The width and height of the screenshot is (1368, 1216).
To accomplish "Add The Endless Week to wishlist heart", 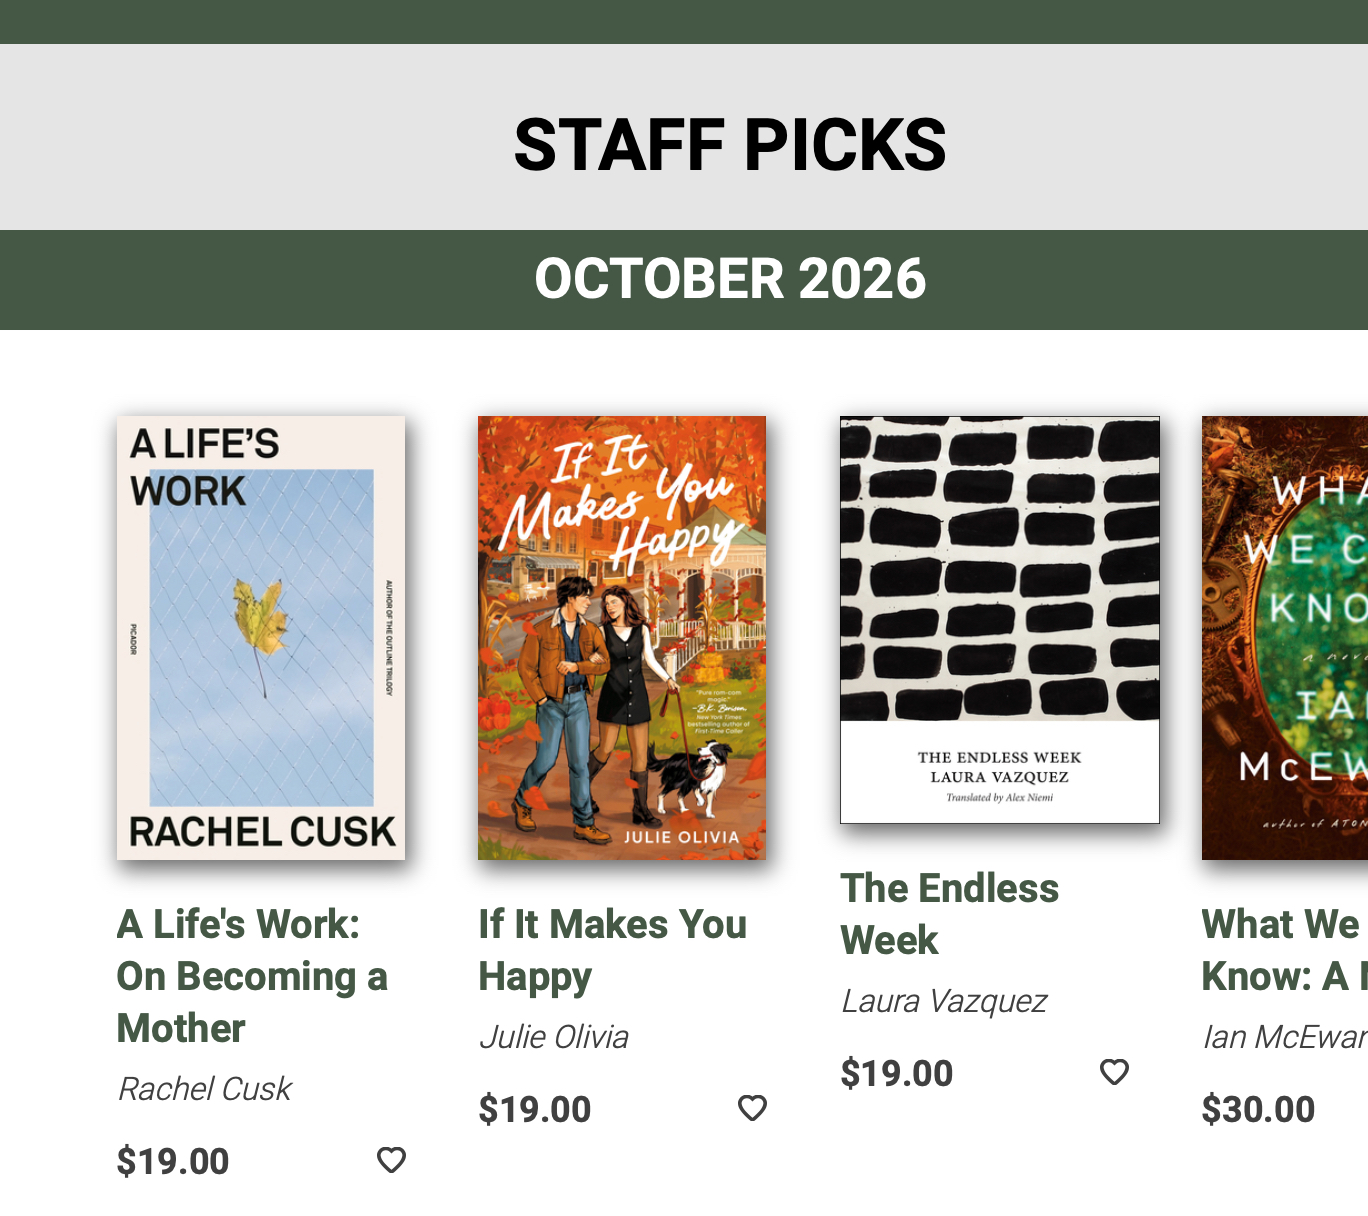I will pos(1114,1072).
